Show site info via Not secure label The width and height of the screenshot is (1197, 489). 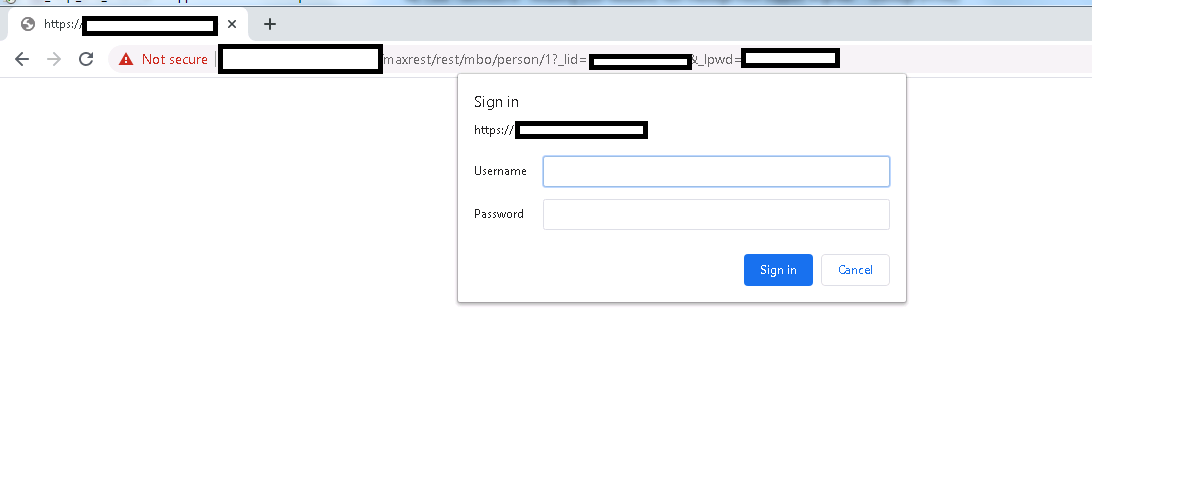pyautogui.click(x=175, y=60)
